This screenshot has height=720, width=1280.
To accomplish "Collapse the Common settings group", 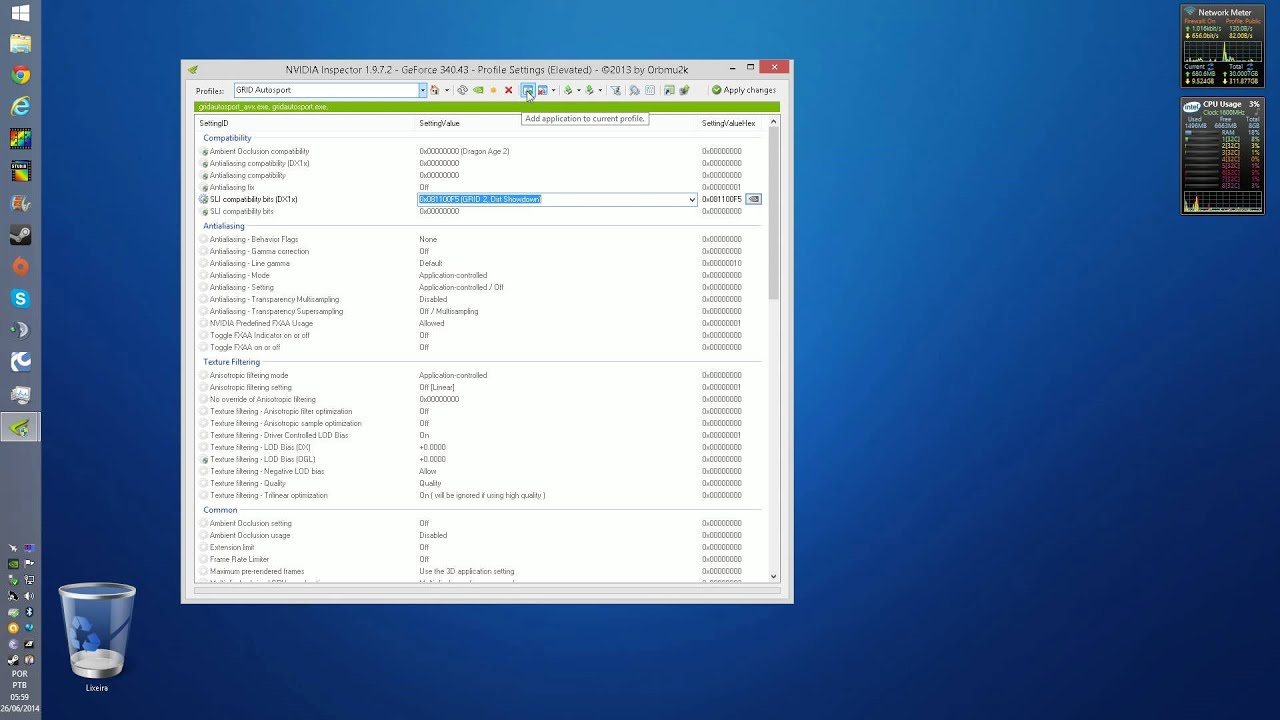I will (x=220, y=510).
